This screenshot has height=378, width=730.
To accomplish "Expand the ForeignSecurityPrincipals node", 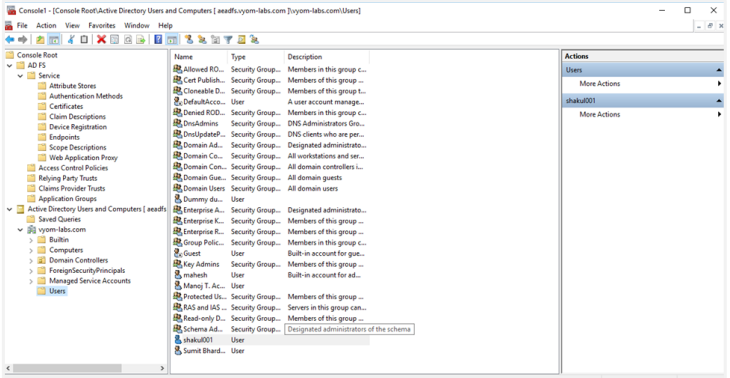I will click(x=31, y=271).
